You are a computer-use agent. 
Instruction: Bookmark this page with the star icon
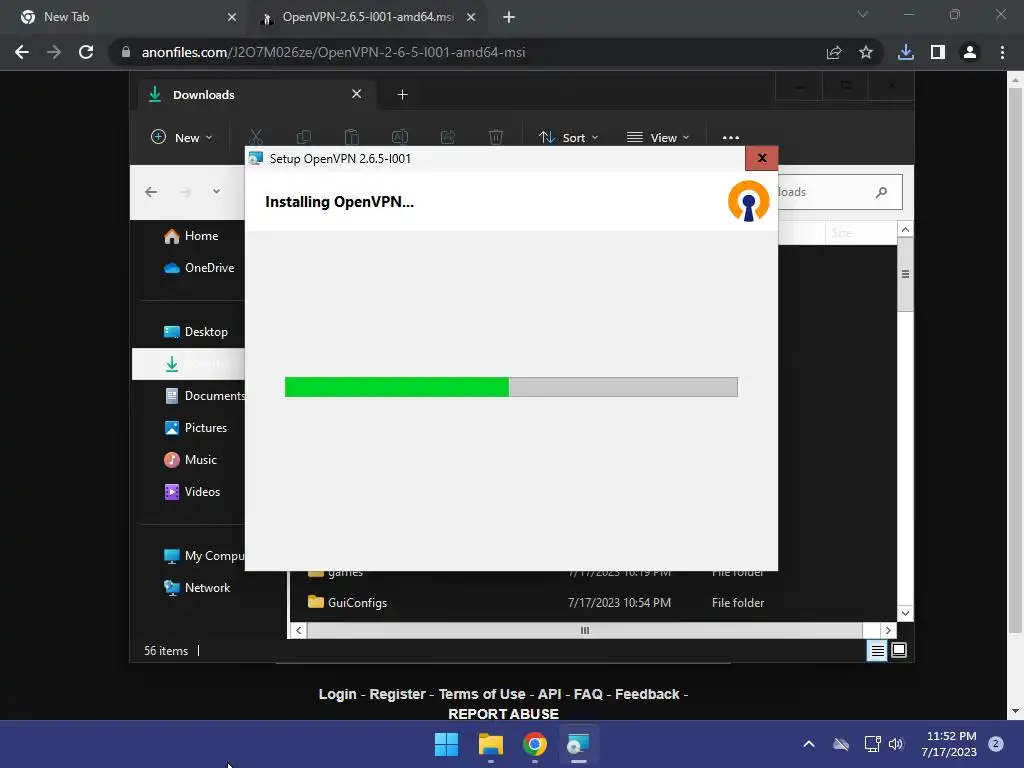pos(866,52)
